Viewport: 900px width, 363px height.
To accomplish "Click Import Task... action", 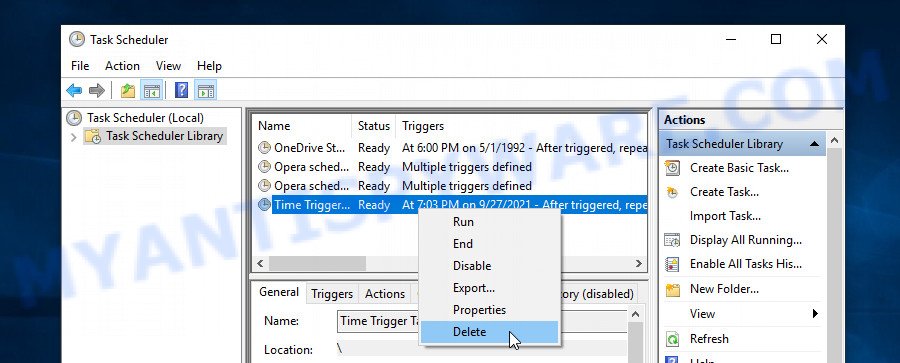I will (726, 216).
